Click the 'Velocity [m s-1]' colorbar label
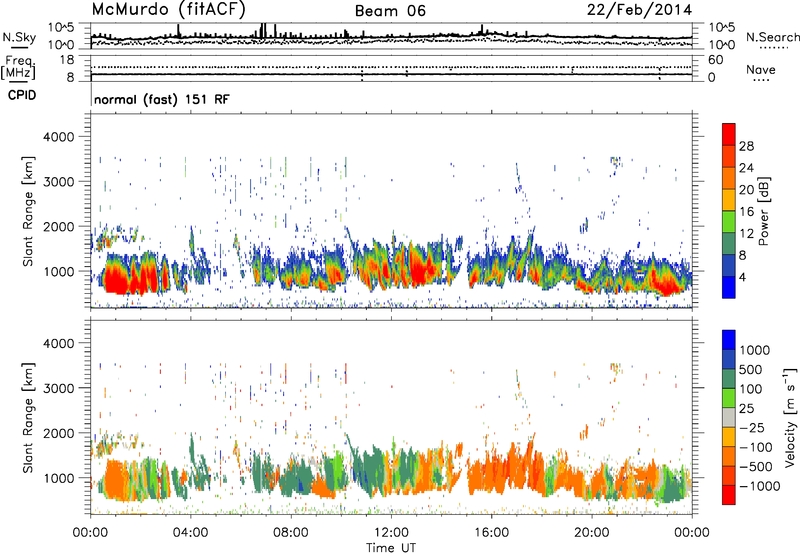Screen dimensions: 800x554 point(790,417)
